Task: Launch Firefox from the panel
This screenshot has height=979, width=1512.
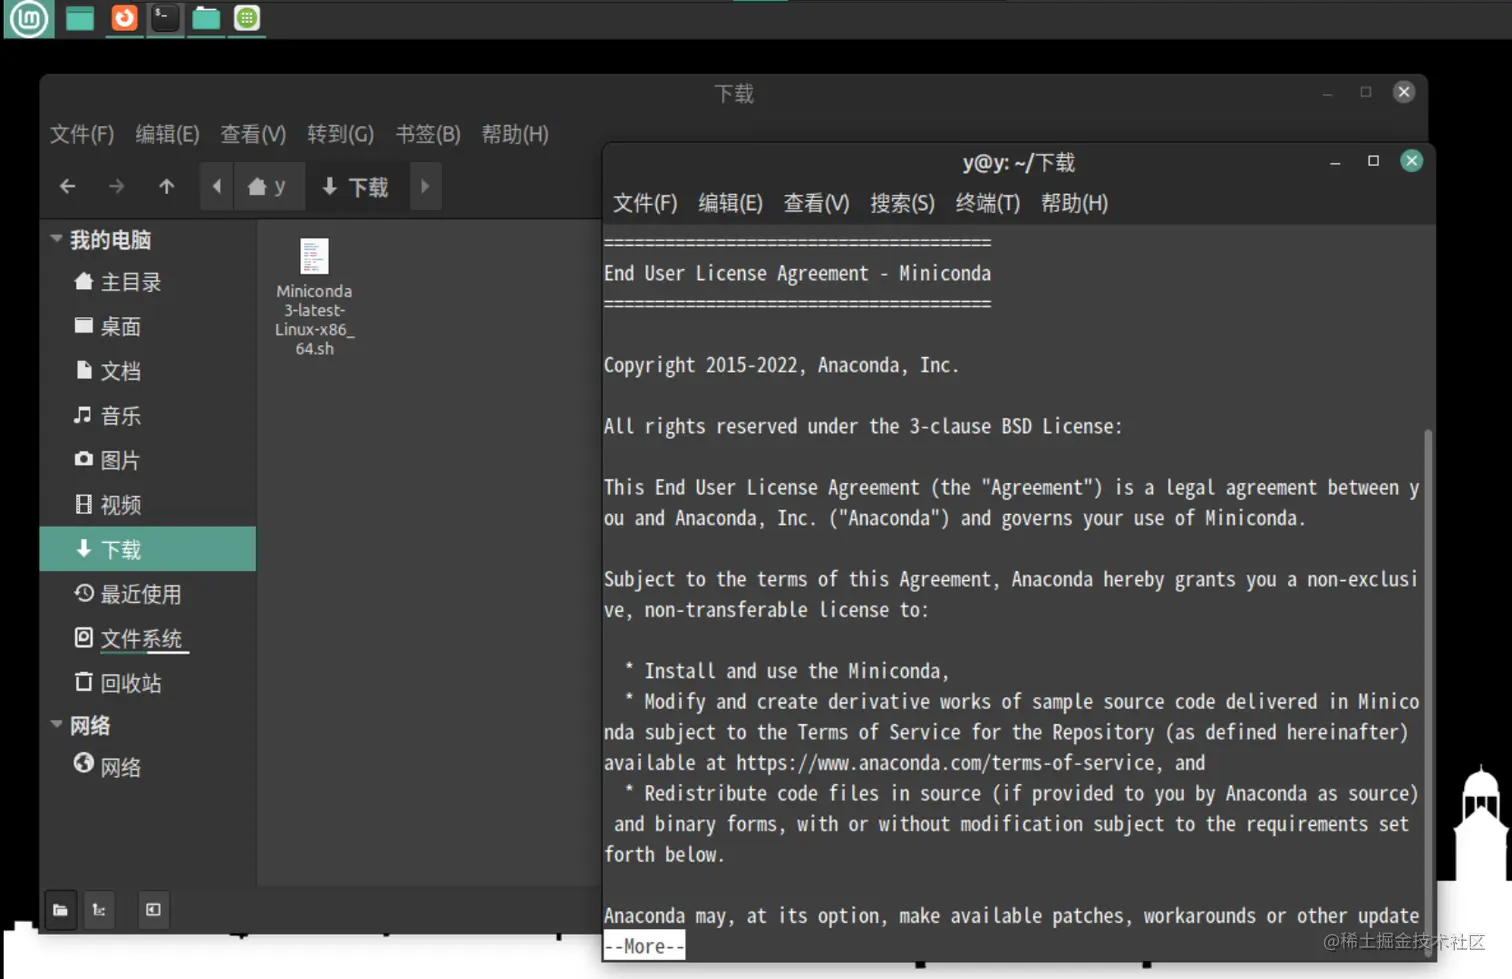Action: (124, 18)
